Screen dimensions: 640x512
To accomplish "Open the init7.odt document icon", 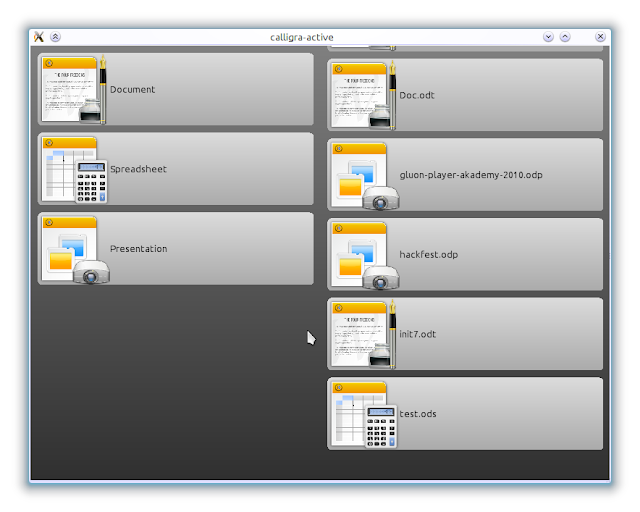I will point(363,334).
